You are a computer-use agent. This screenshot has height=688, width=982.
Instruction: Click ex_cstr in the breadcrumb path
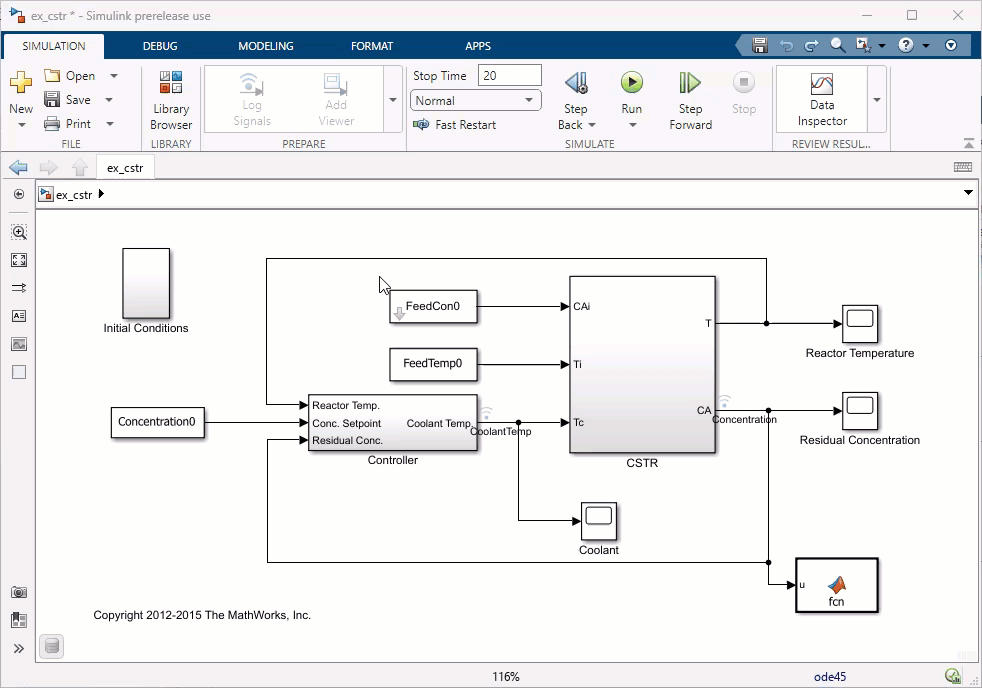74,195
